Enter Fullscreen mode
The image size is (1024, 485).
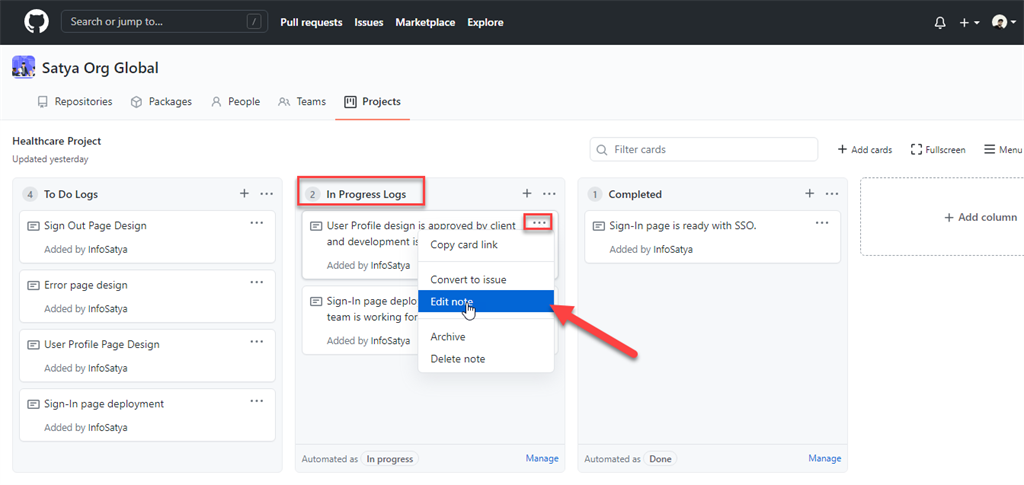[x=938, y=149]
